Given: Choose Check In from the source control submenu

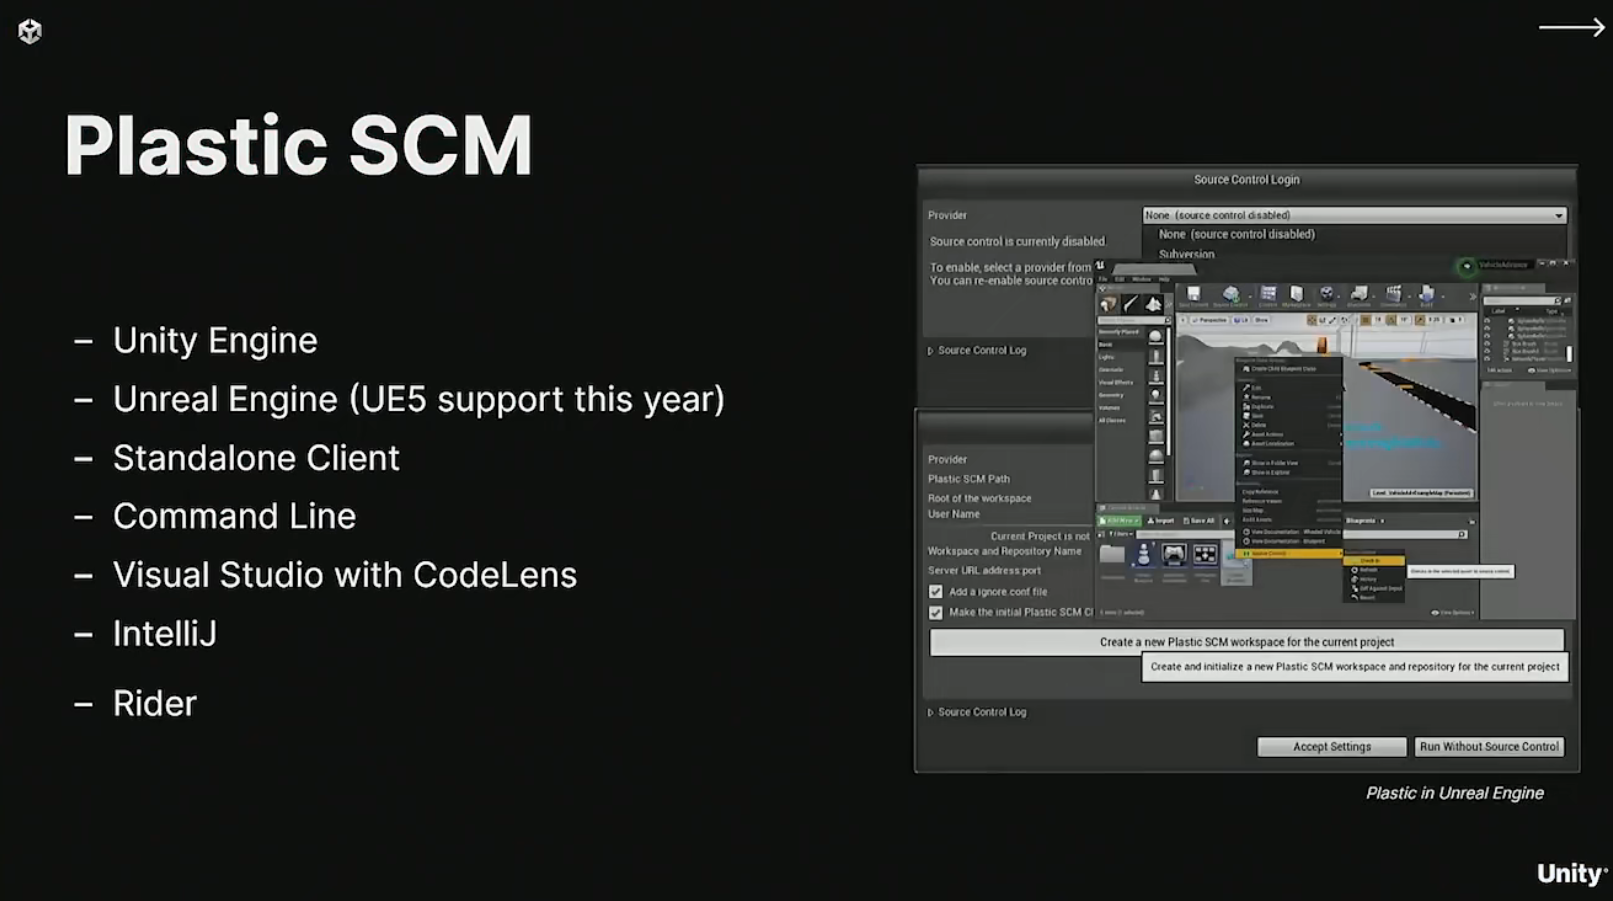Looking at the screenshot, I should coord(1374,561).
